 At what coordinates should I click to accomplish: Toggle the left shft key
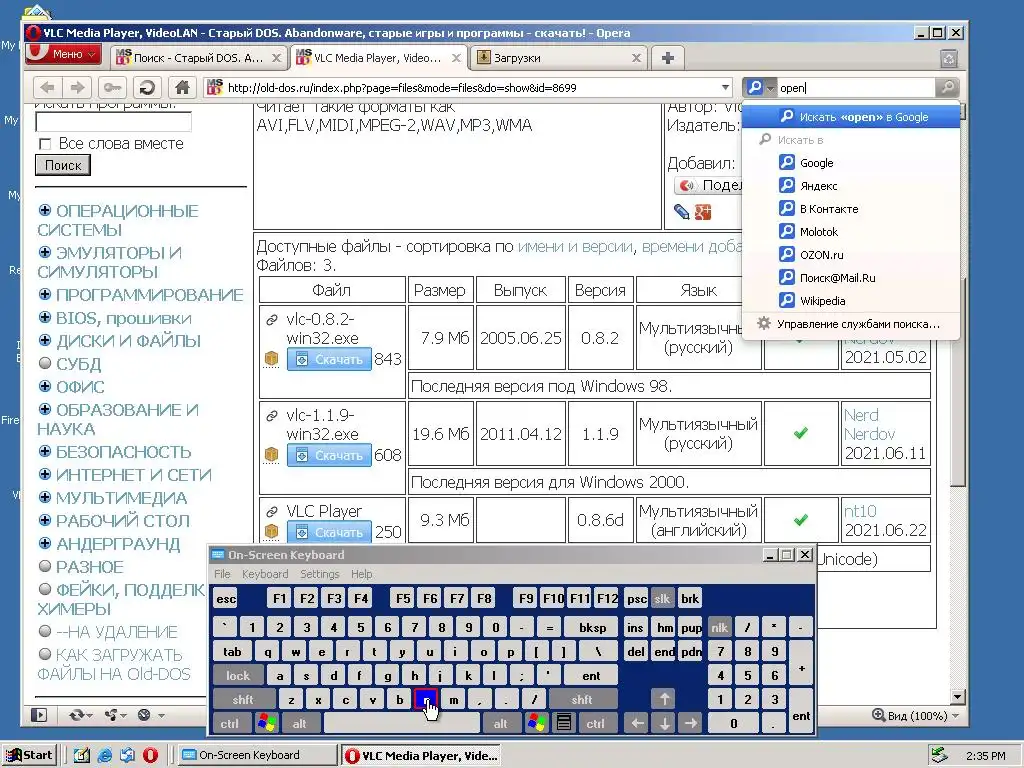pos(243,699)
